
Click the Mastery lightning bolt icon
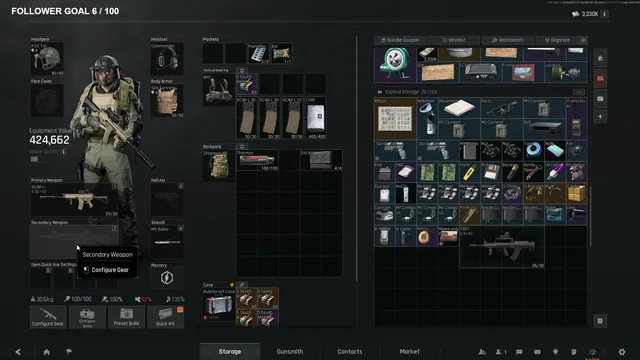pyautogui.click(x=167, y=278)
